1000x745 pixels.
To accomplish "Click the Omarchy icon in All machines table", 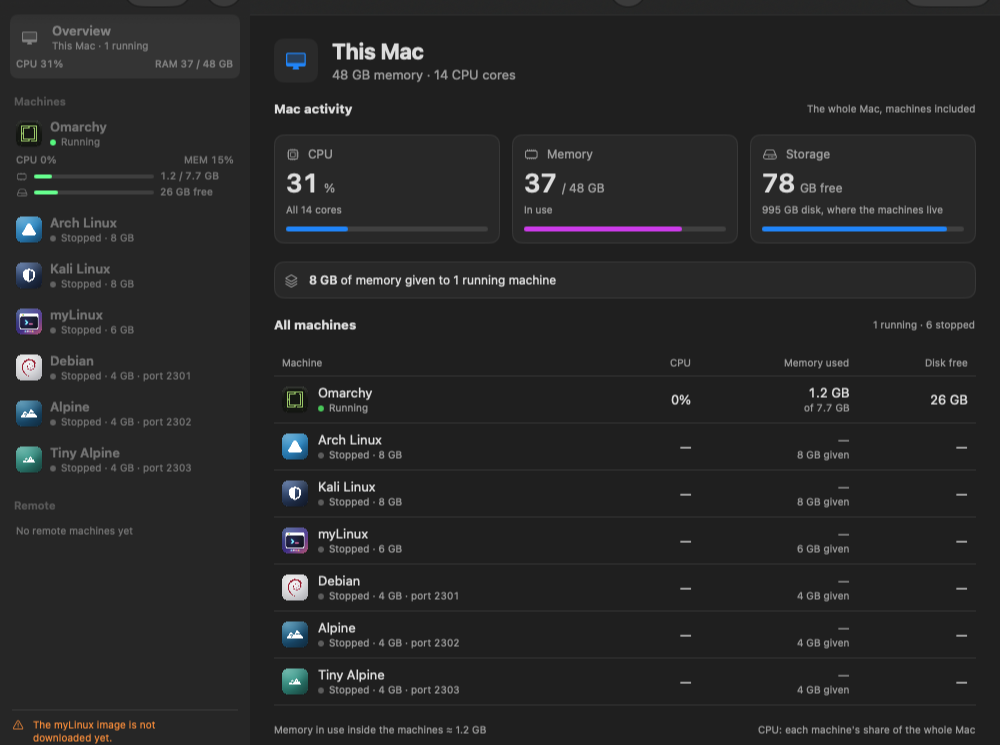I will point(295,400).
